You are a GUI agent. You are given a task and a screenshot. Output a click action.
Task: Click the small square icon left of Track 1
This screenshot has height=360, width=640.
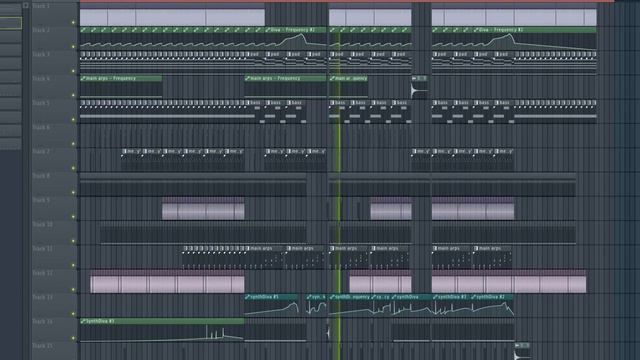(x=26, y=5)
